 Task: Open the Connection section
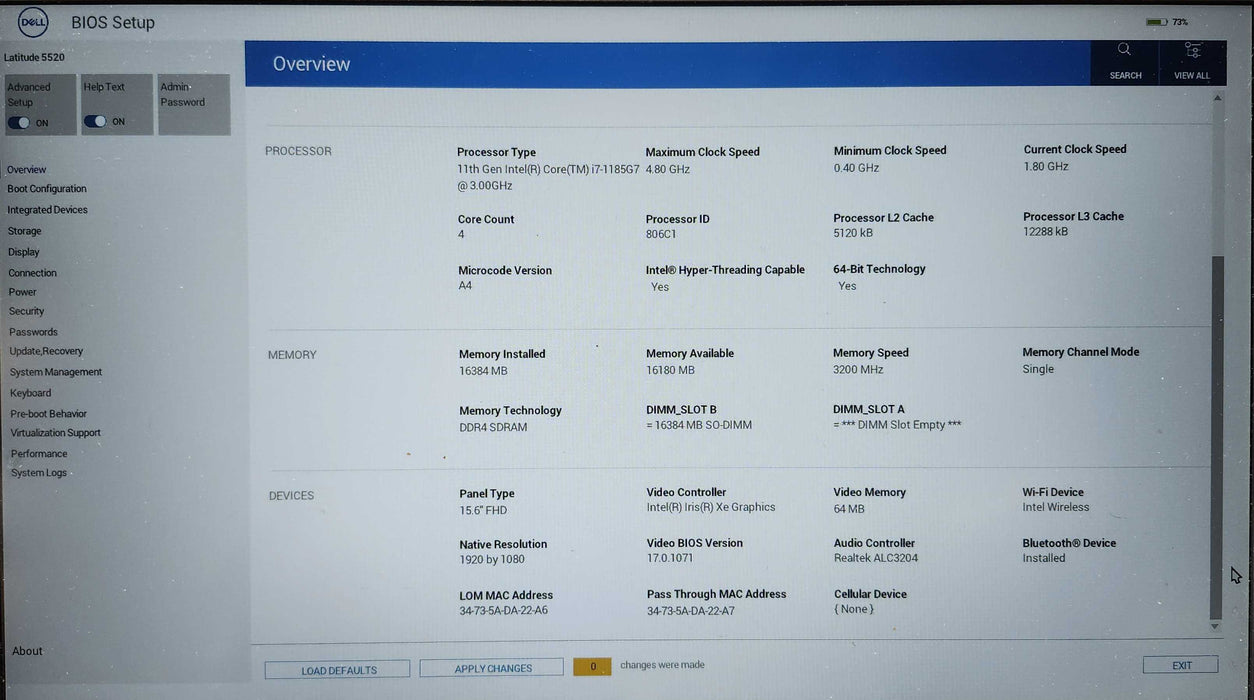point(33,273)
